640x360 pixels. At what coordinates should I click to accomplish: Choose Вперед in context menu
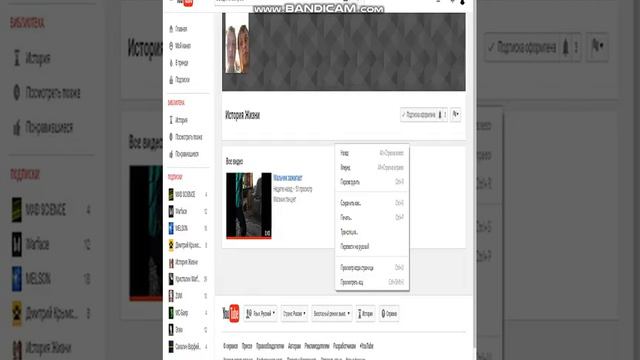[x=372, y=167]
